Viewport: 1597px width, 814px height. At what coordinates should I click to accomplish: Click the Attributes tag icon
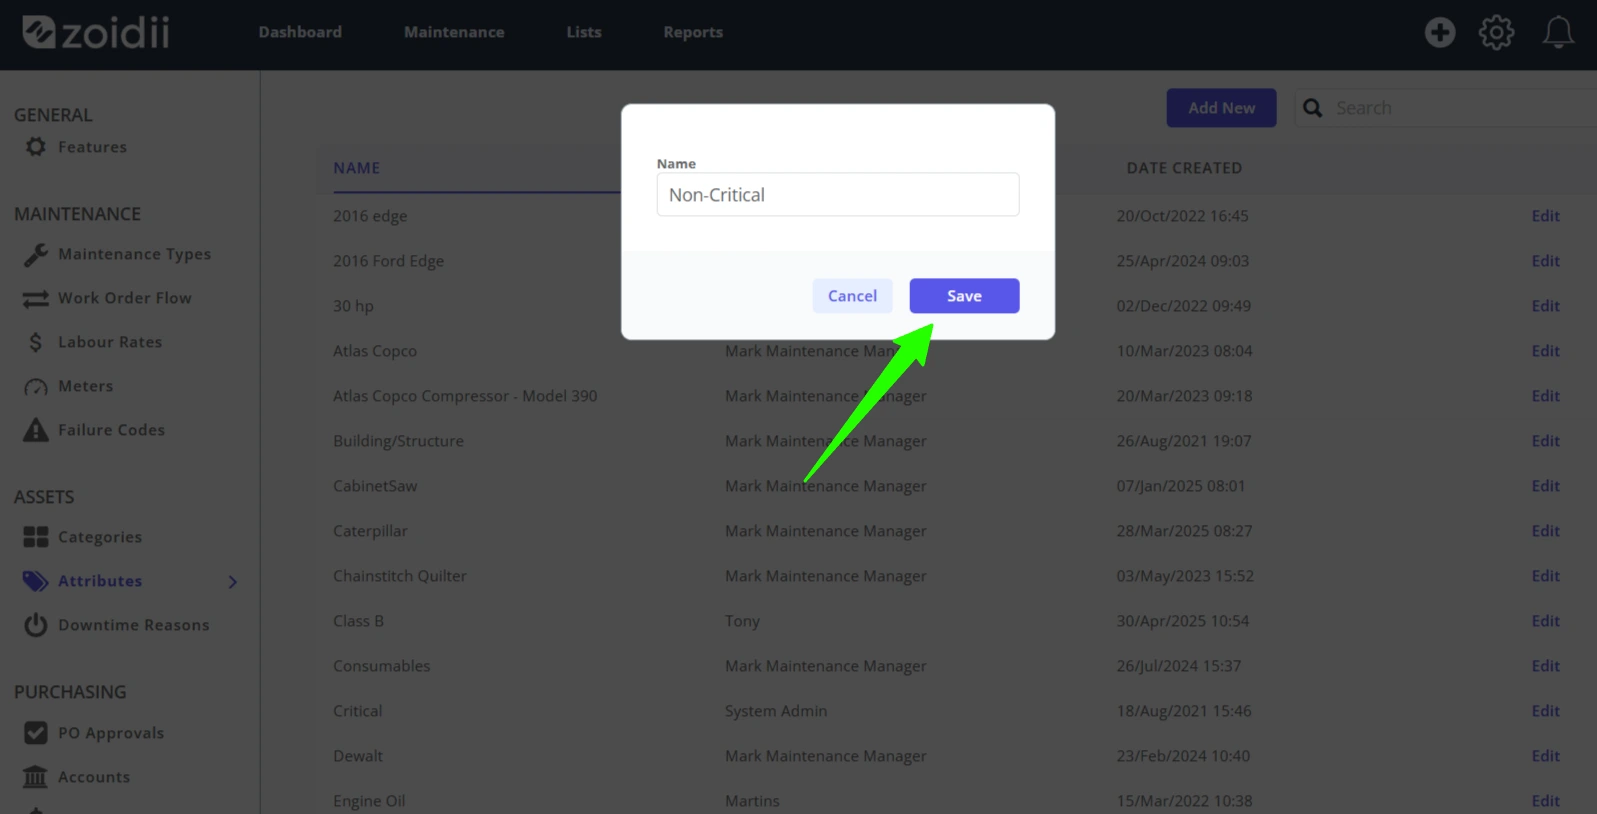[36, 582]
